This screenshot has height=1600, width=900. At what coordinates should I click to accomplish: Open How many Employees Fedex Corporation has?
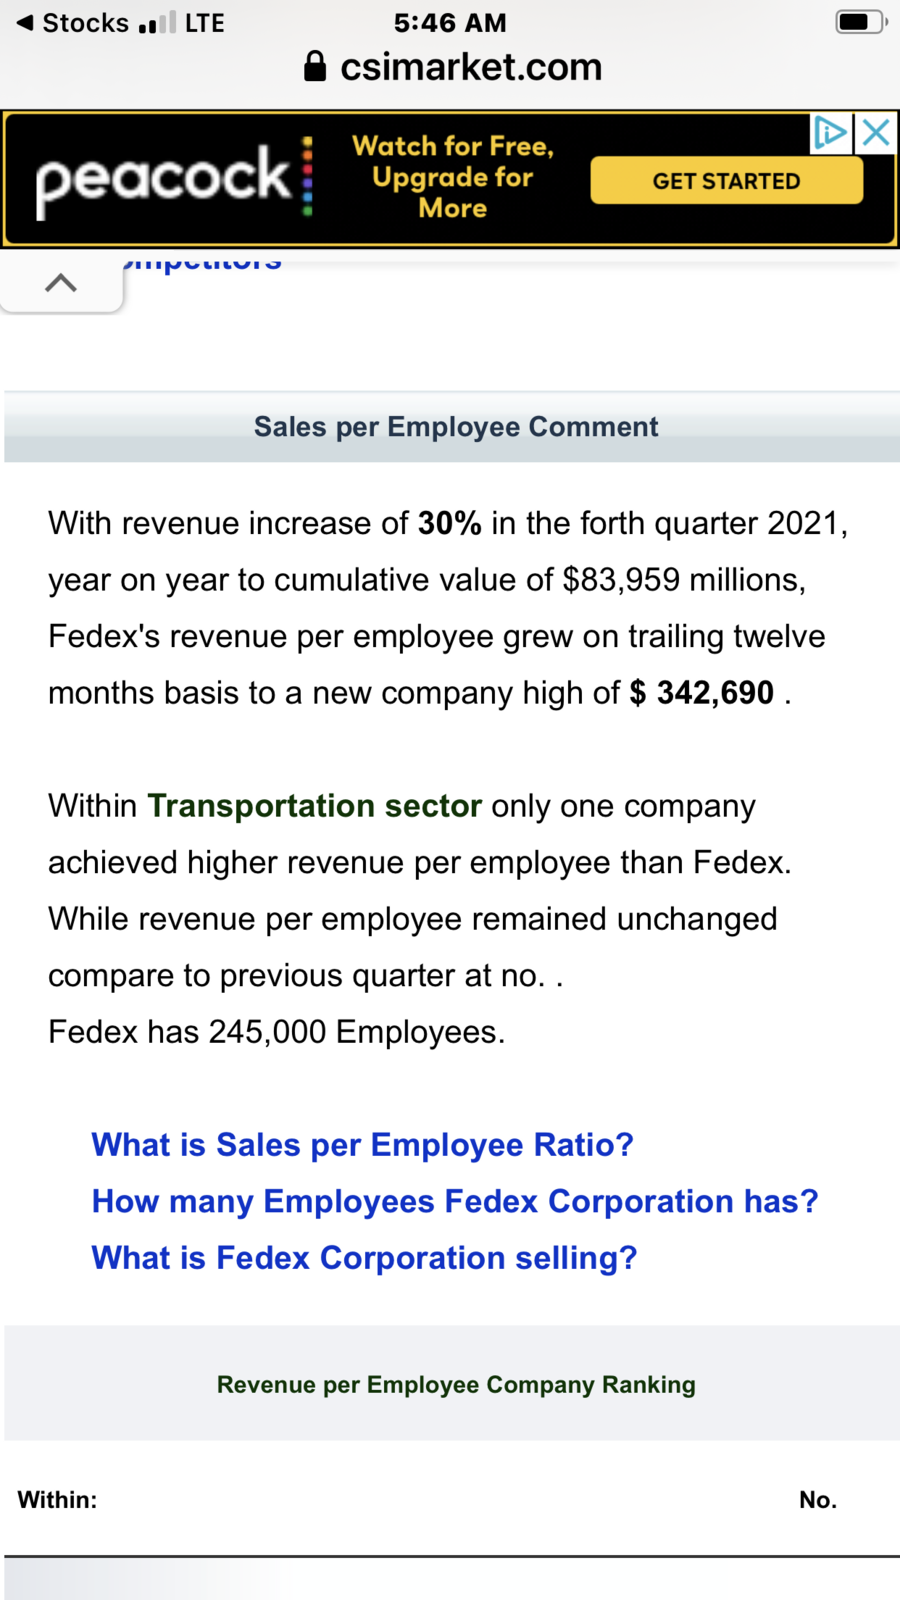455,1201
